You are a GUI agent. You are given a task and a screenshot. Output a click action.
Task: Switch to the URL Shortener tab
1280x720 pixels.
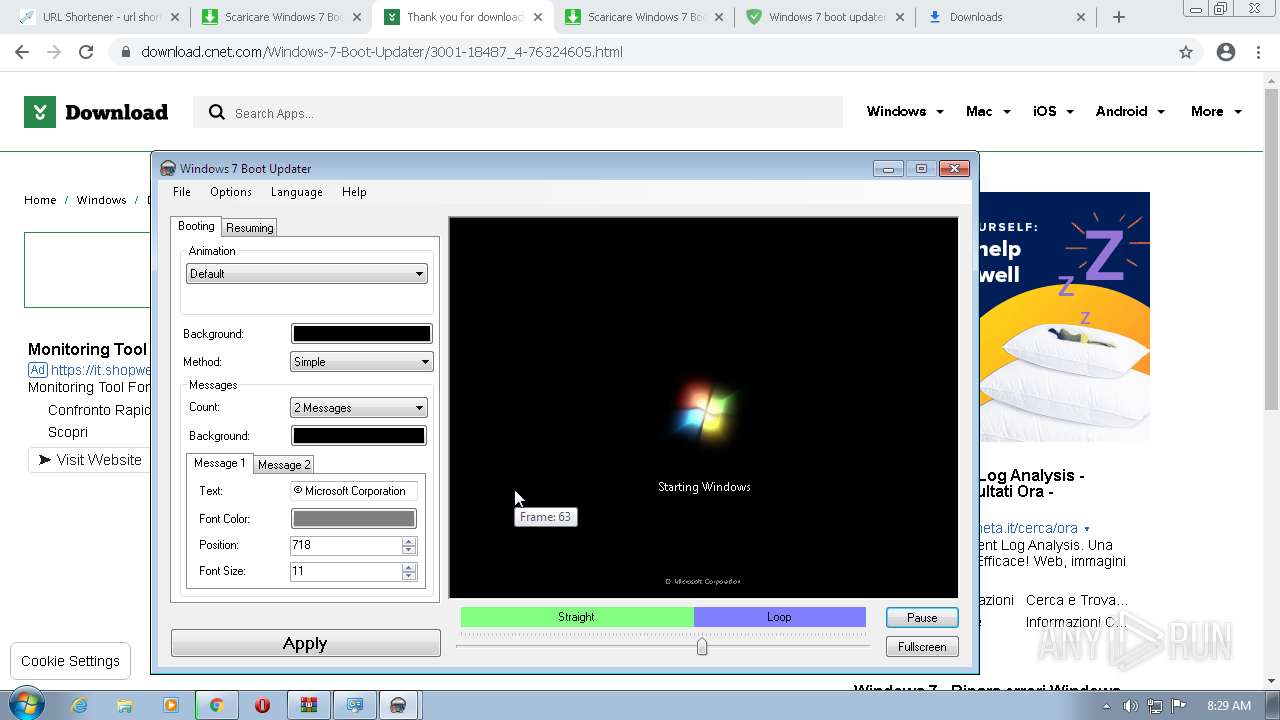tap(99, 17)
